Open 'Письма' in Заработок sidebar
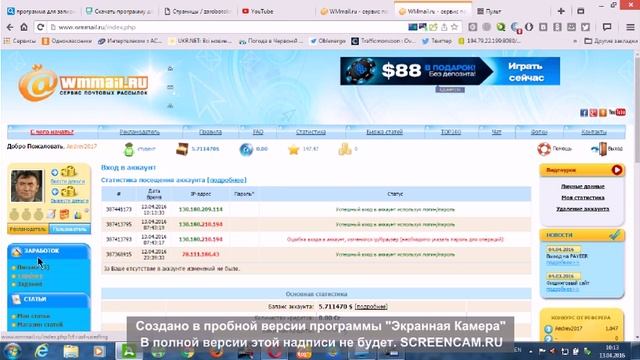Image resolution: width=640 pixels, height=360 pixels. coord(33,267)
